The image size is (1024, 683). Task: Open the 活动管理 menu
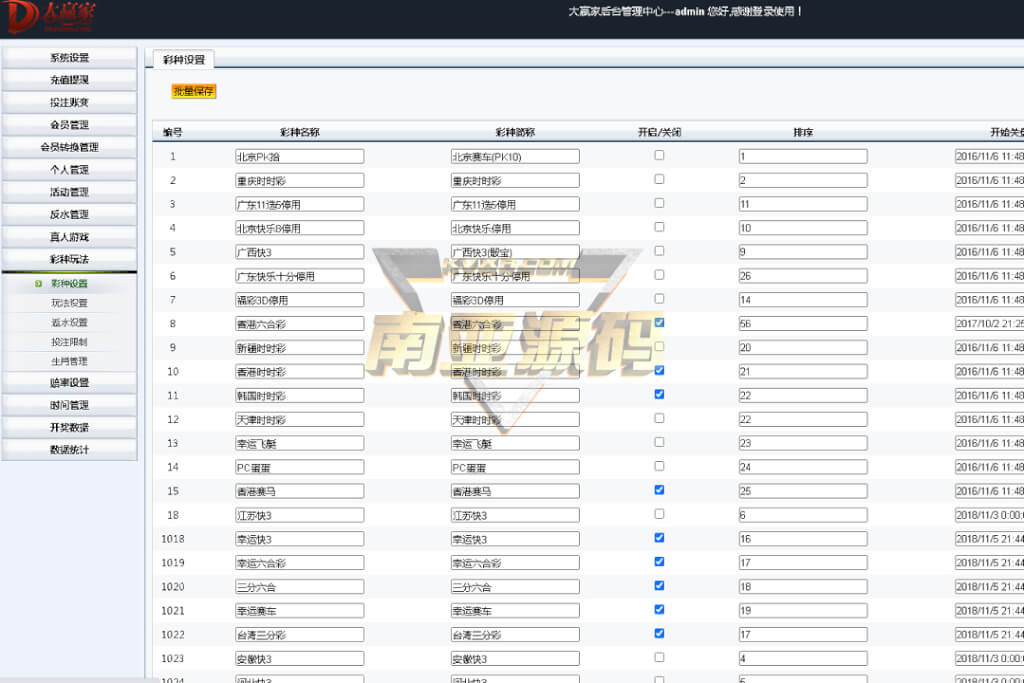69,192
